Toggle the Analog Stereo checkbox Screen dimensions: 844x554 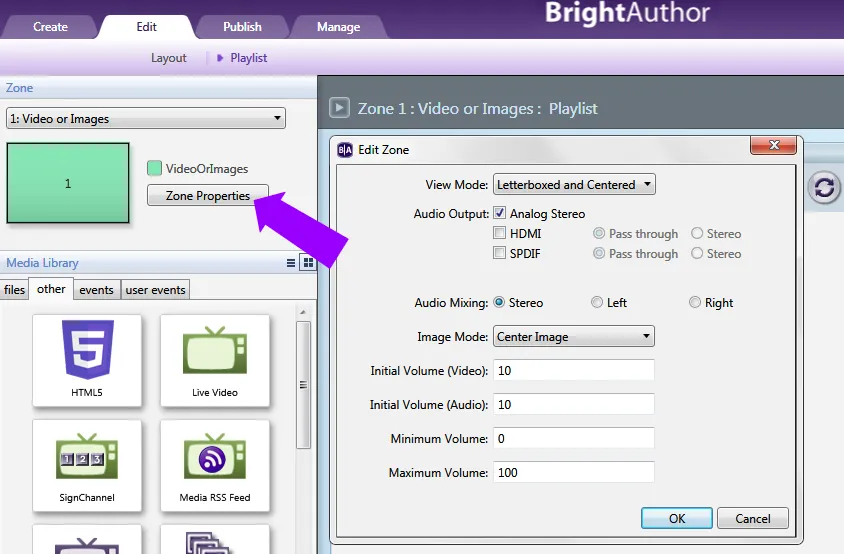point(500,213)
